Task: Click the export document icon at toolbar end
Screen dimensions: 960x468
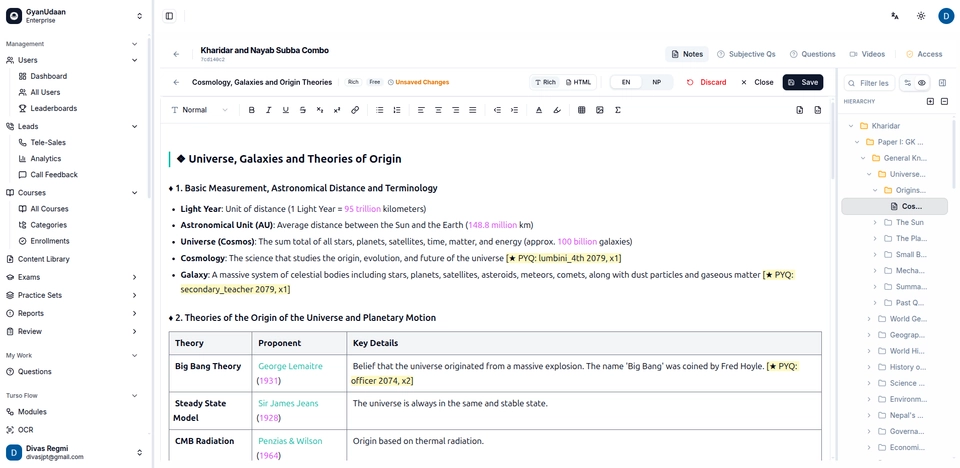Action: point(817,110)
